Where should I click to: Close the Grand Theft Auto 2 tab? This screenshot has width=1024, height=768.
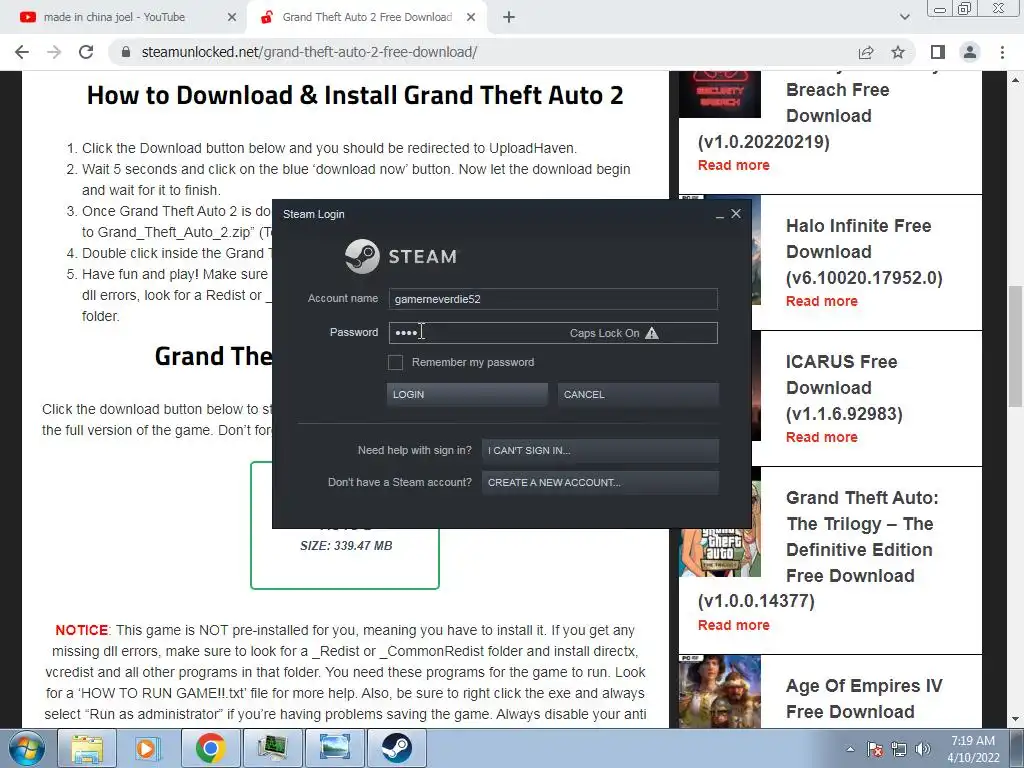pyautogui.click(x=471, y=18)
